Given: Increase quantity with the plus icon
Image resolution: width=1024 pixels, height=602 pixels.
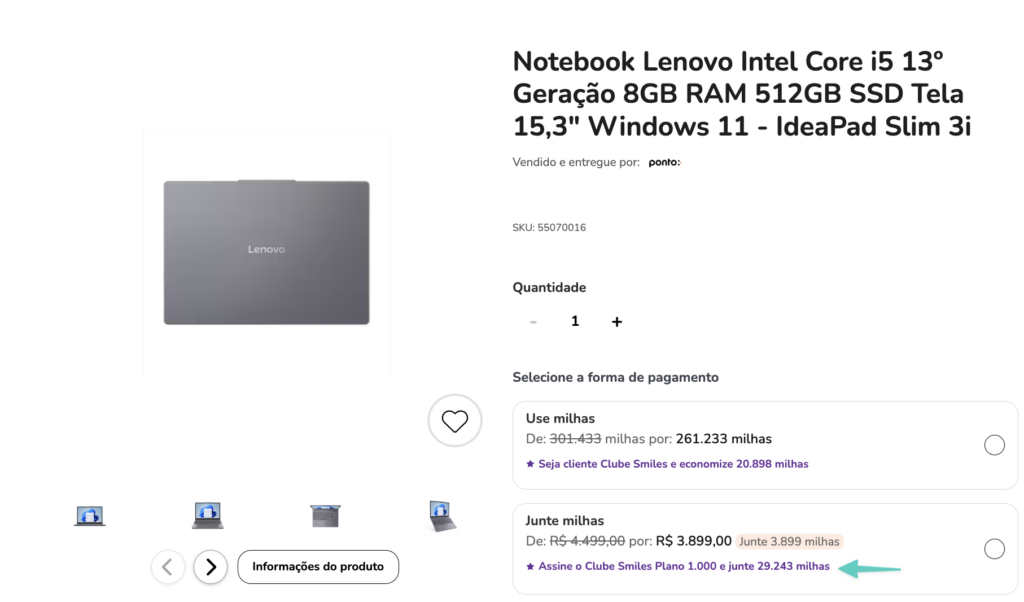Looking at the screenshot, I should click(617, 321).
